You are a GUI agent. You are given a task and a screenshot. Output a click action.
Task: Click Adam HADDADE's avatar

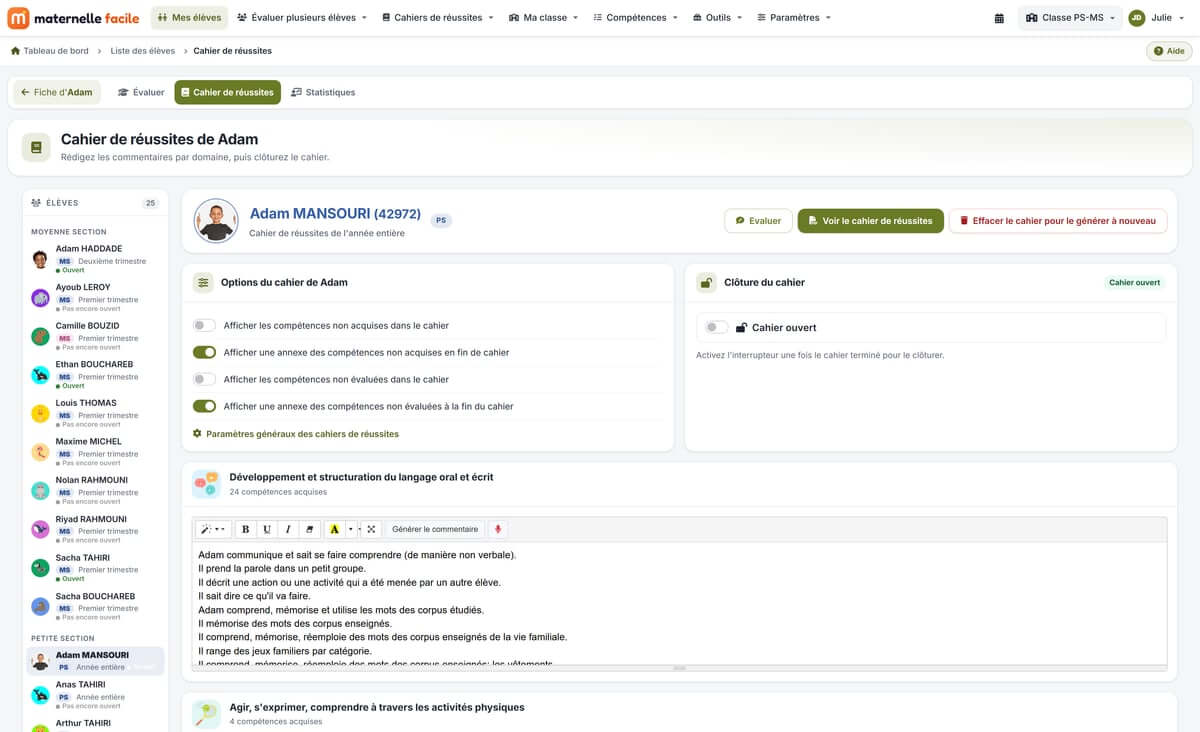point(40,260)
